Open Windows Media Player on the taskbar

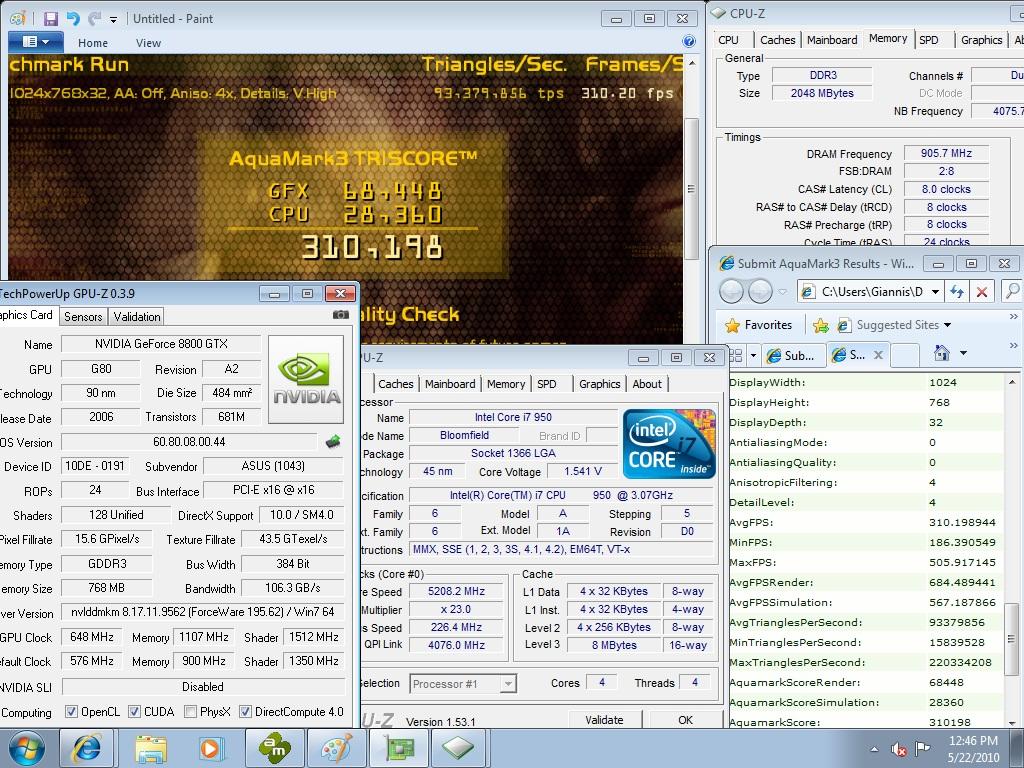tap(211, 748)
